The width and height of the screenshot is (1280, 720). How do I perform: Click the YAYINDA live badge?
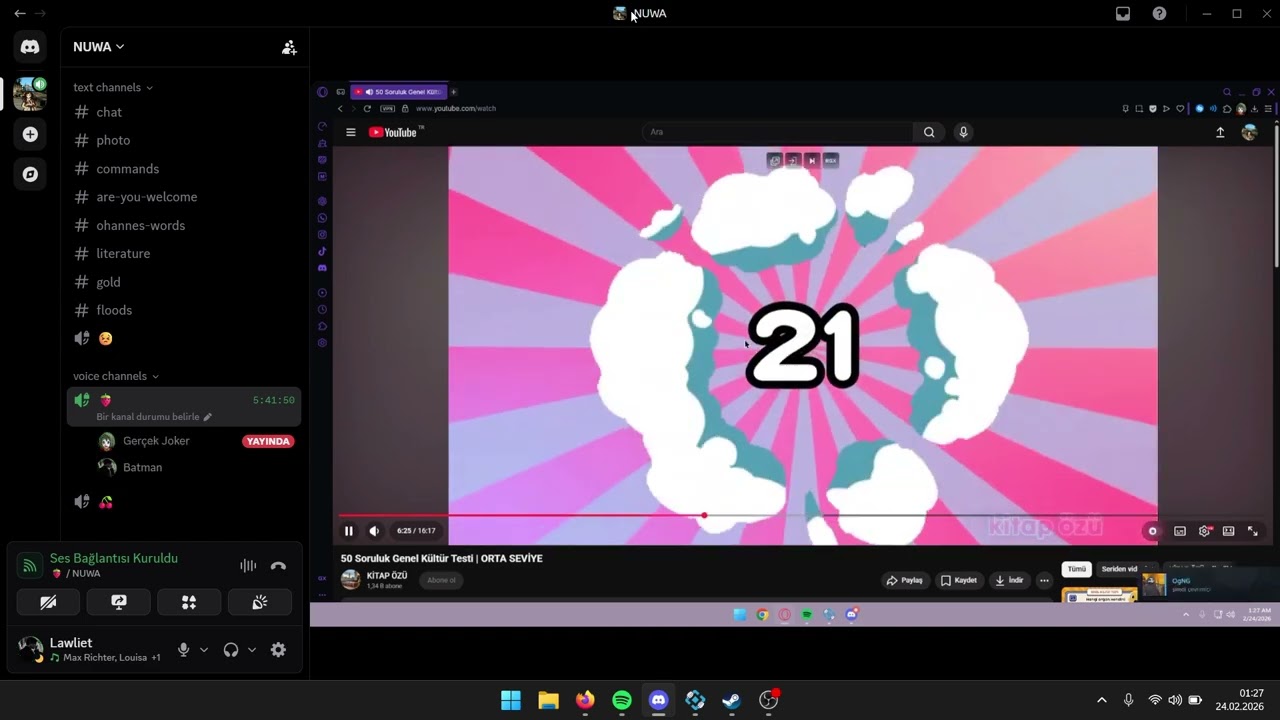pyautogui.click(x=268, y=441)
